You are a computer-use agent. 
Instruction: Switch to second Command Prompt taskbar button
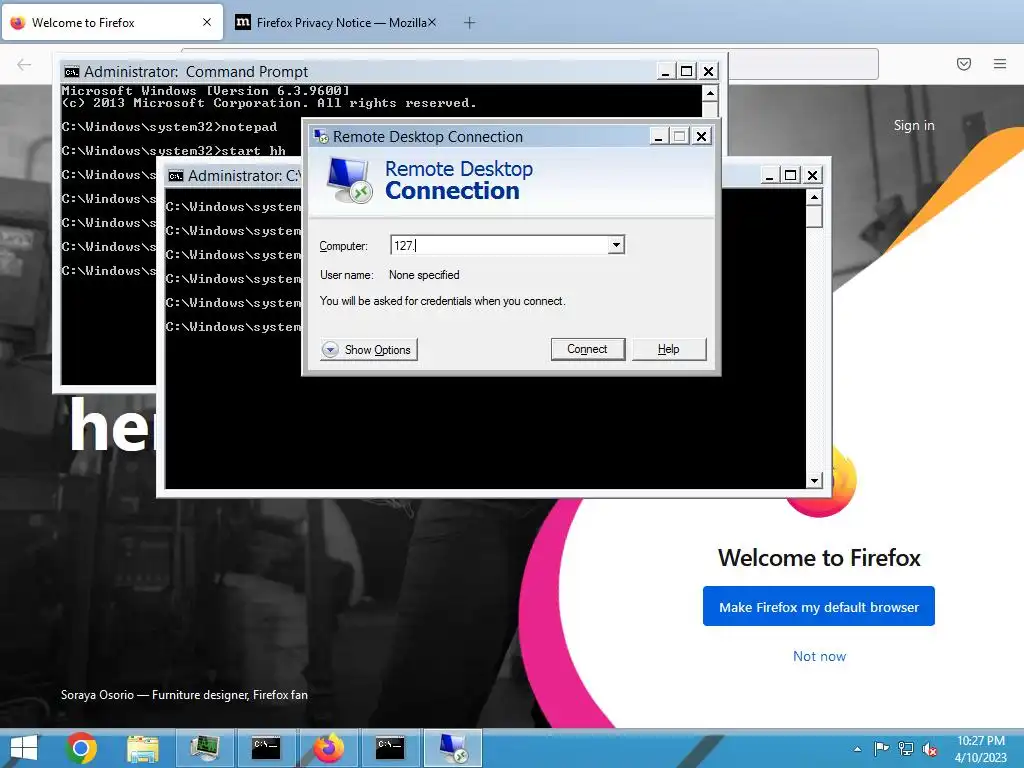[x=391, y=748]
